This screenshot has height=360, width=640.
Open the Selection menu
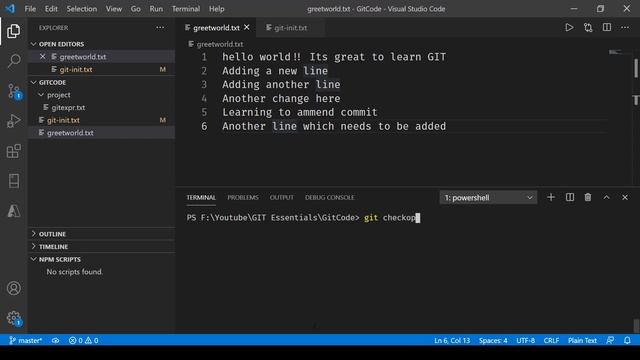point(82,9)
